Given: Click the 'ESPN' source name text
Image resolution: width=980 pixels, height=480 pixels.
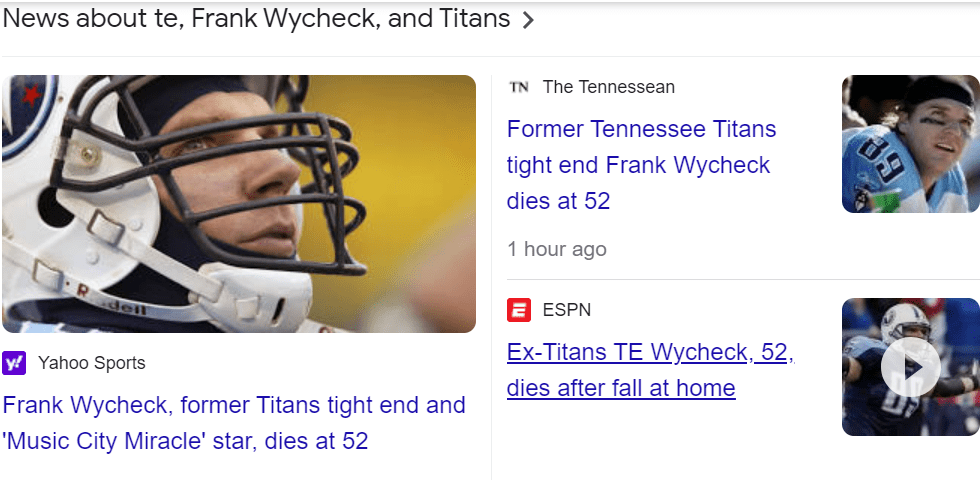Looking at the screenshot, I should click(x=566, y=310).
